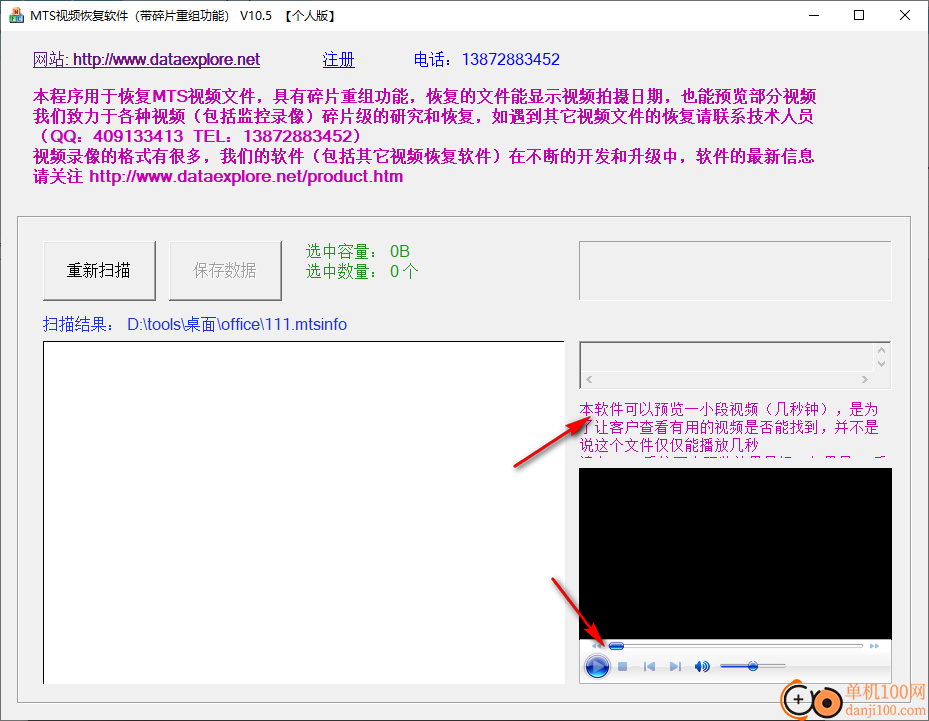This screenshot has height=721, width=929.
Task: Jump to previous track in media player
Action: pyautogui.click(x=649, y=666)
